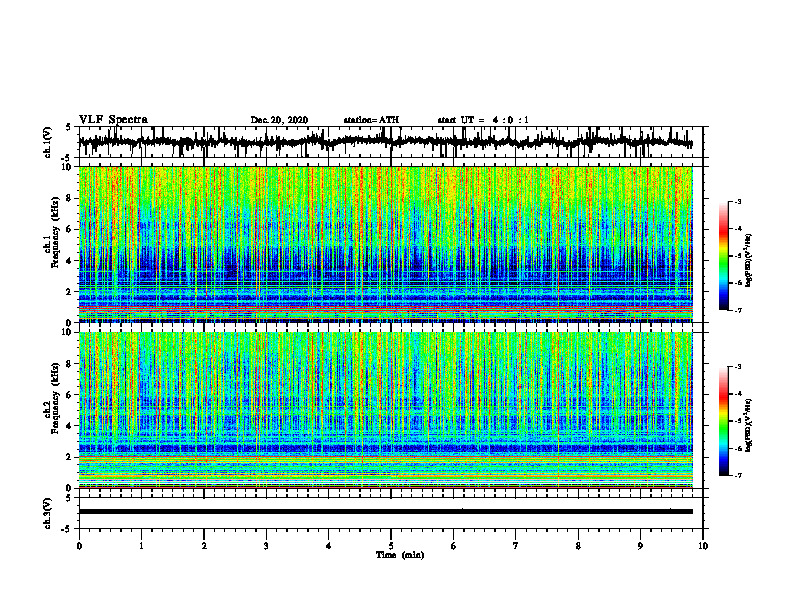Screen dimensions: 792x612
Task: Click time axis tick label "0"
Action: pyautogui.click(x=79, y=546)
